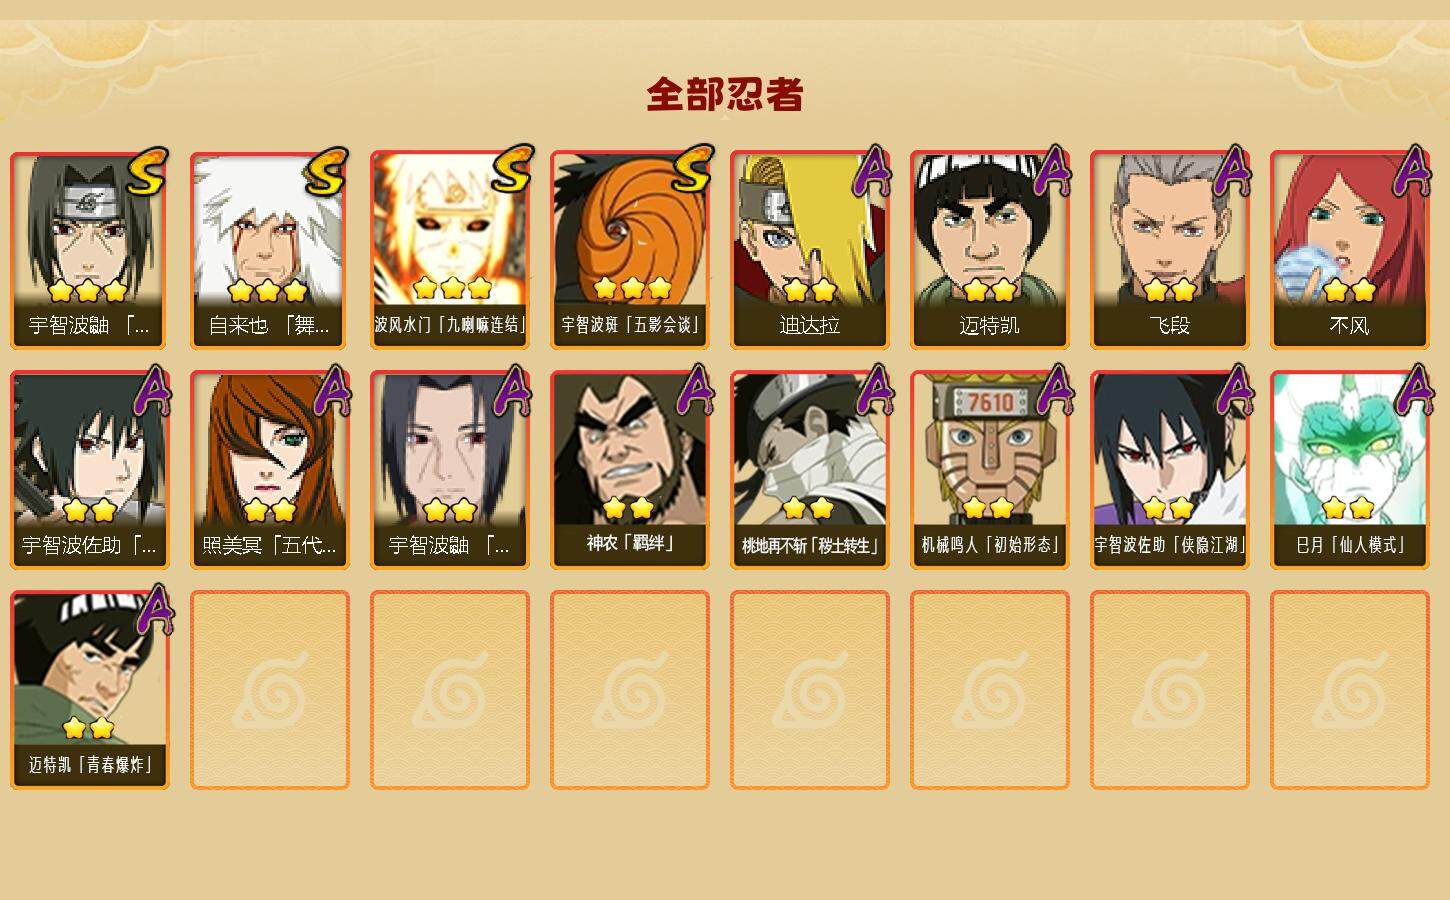1450x900 pixels.
Task: Select 波风水门「九喇嘛连结」card
Action: (x=450, y=250)
